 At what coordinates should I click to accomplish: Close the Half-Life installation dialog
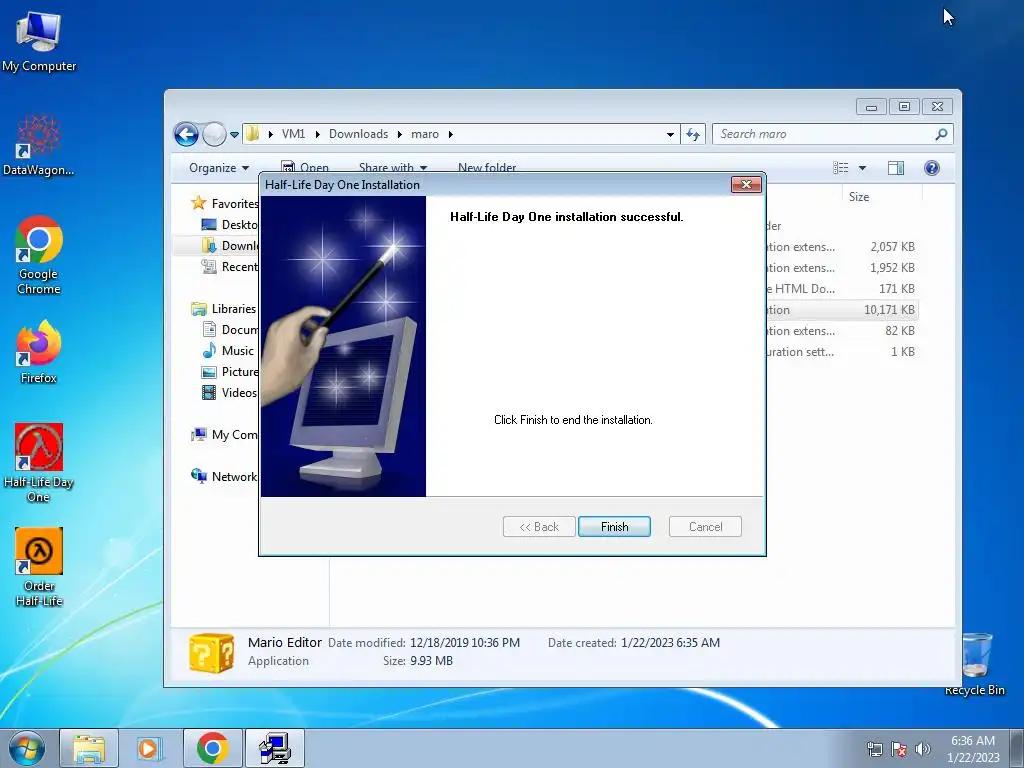pos(746,185)
